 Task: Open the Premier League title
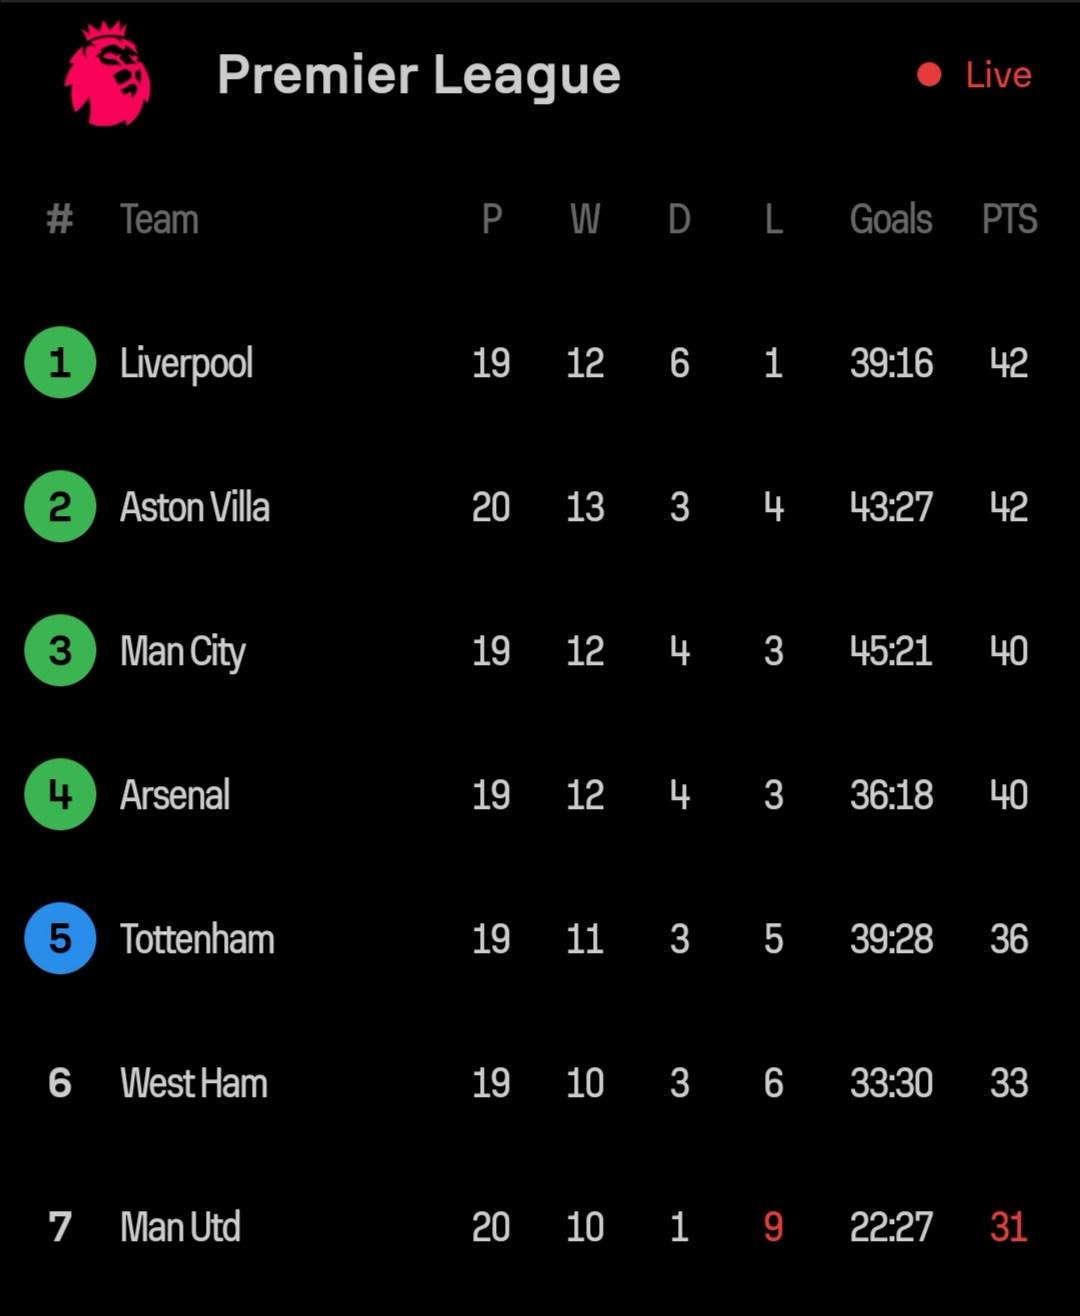[419, 77]
